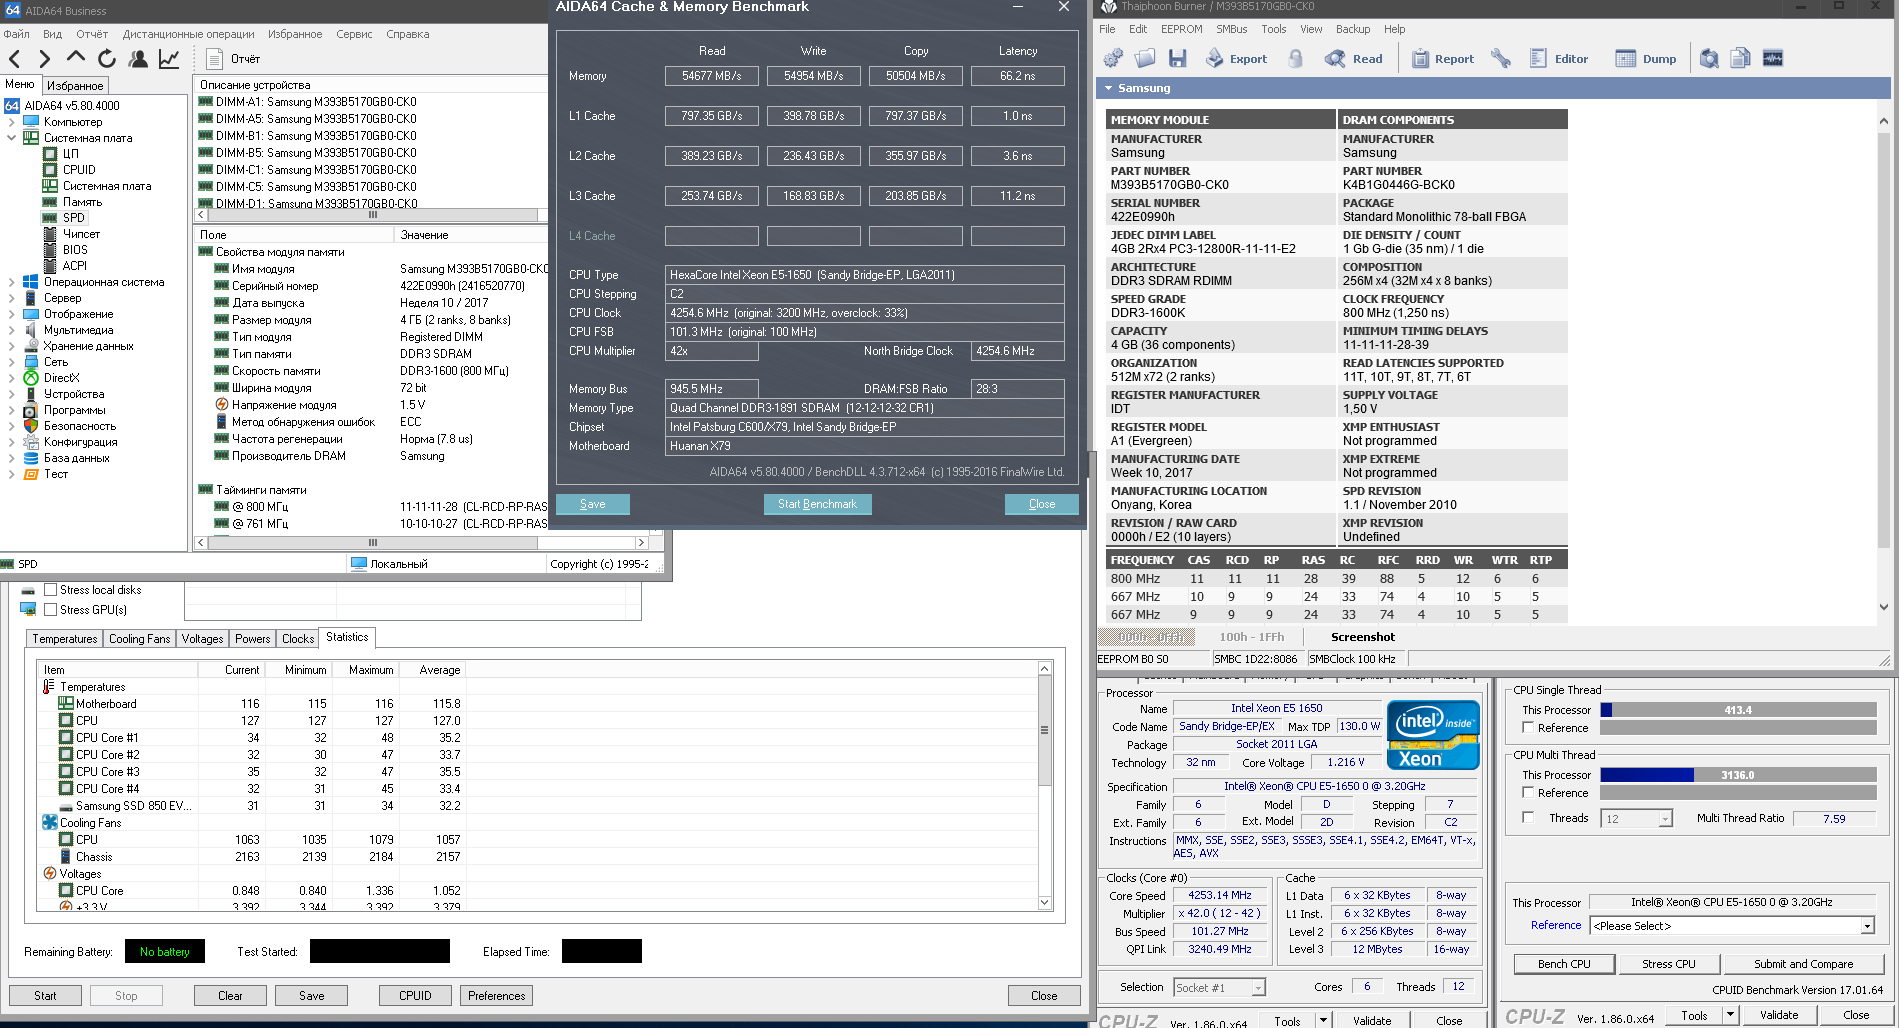The width and height of the screenshot is (1899, 1028).
Task: Click the green No battery indicator
Action: coord(165,952)
